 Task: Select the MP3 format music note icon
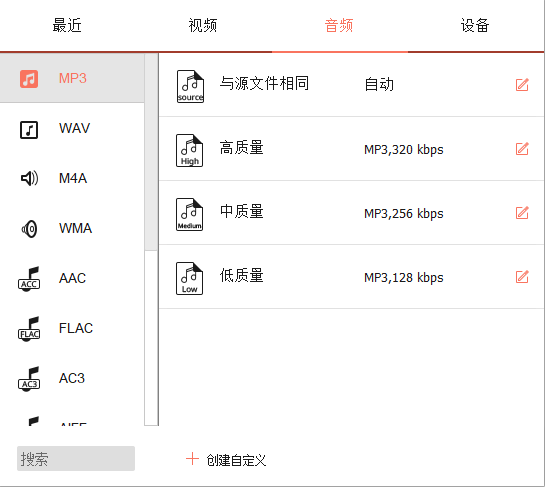[29, 79]
